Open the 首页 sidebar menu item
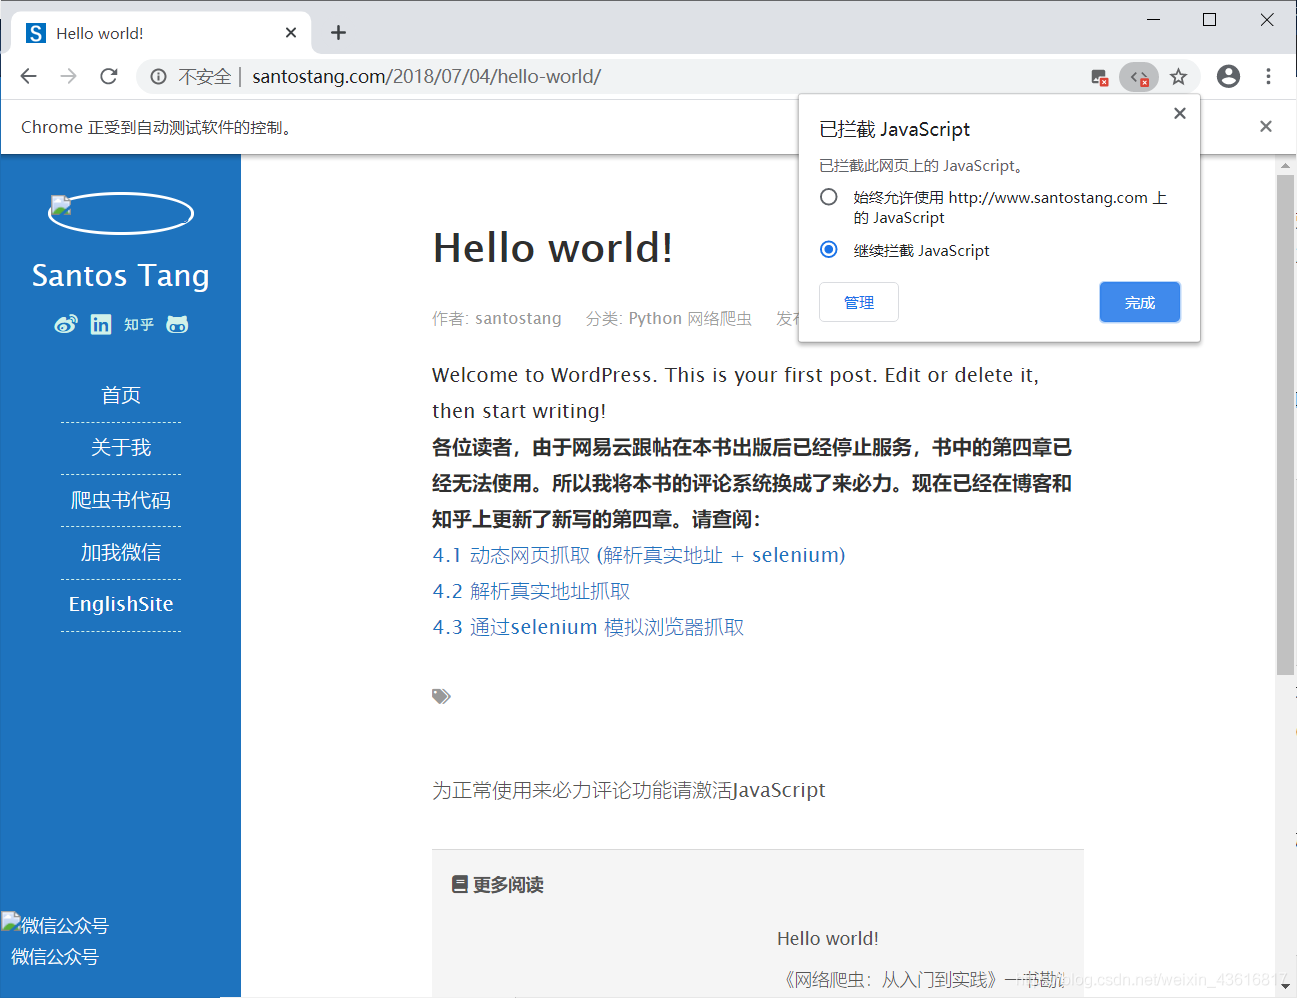The image size is (1297, 998). (121, 395)
